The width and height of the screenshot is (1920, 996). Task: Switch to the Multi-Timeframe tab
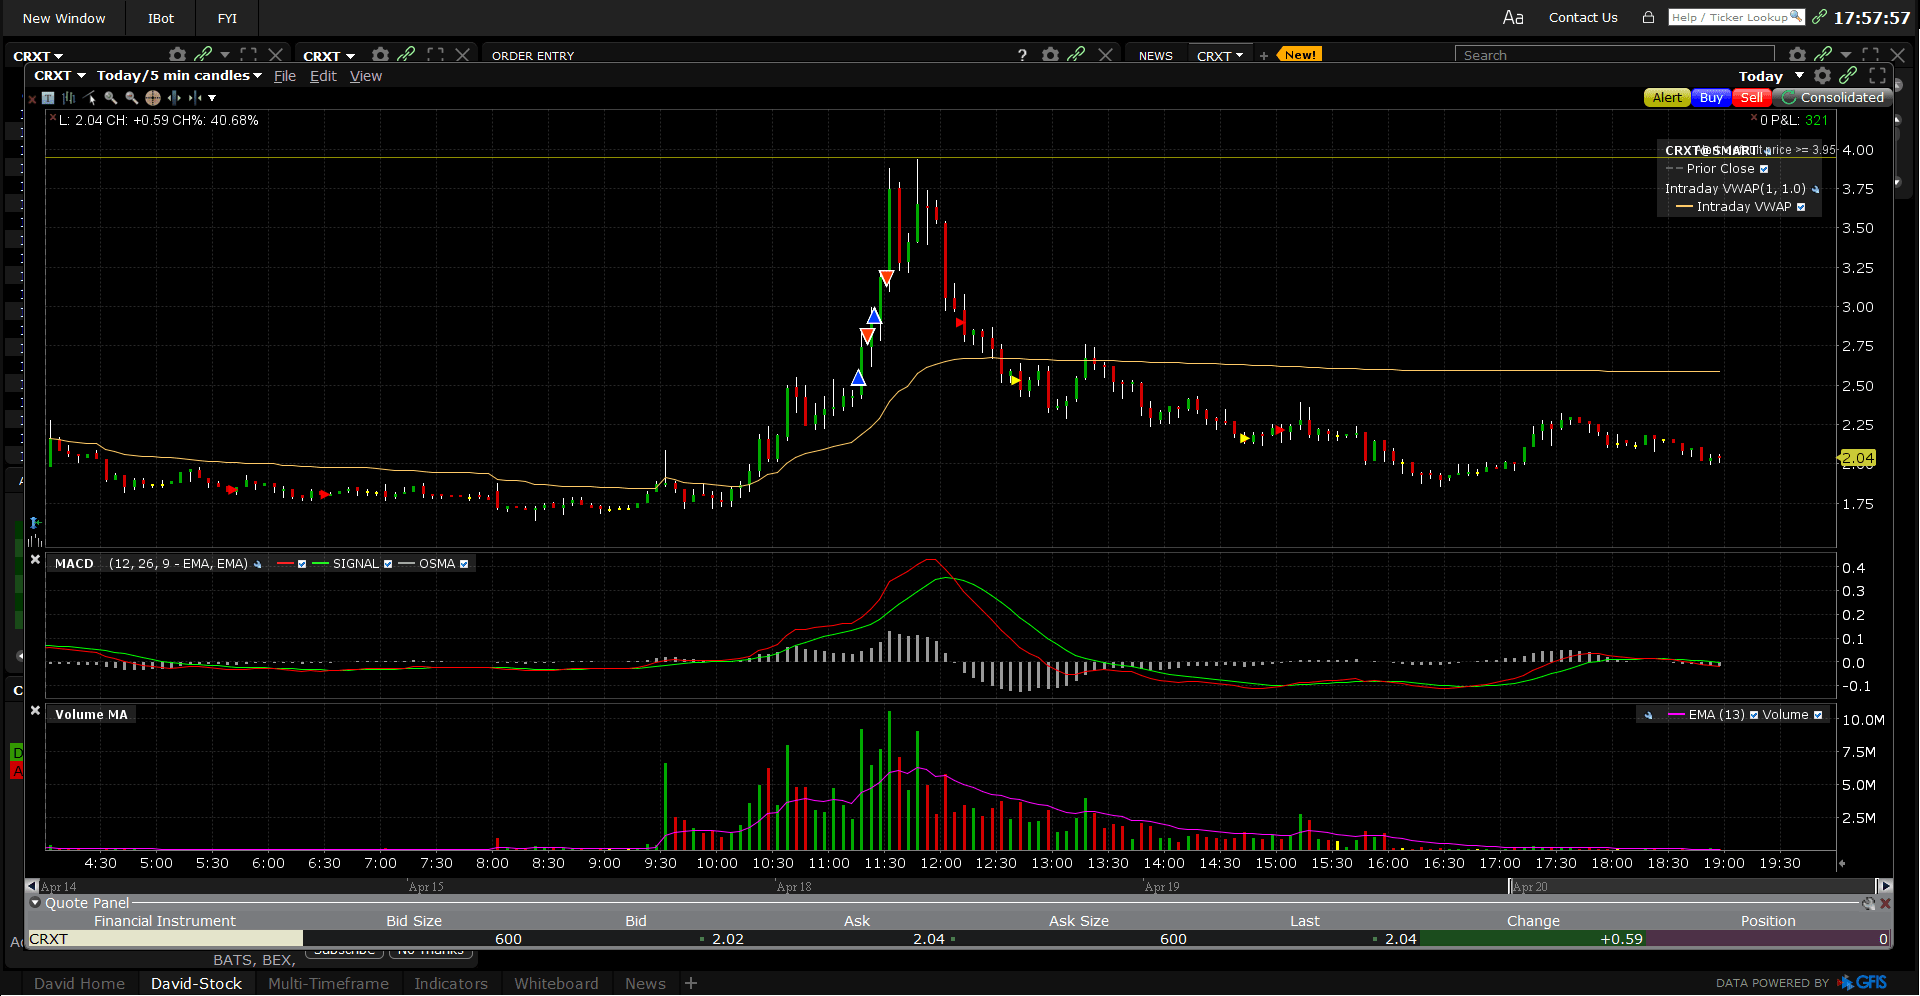point(328,983)
